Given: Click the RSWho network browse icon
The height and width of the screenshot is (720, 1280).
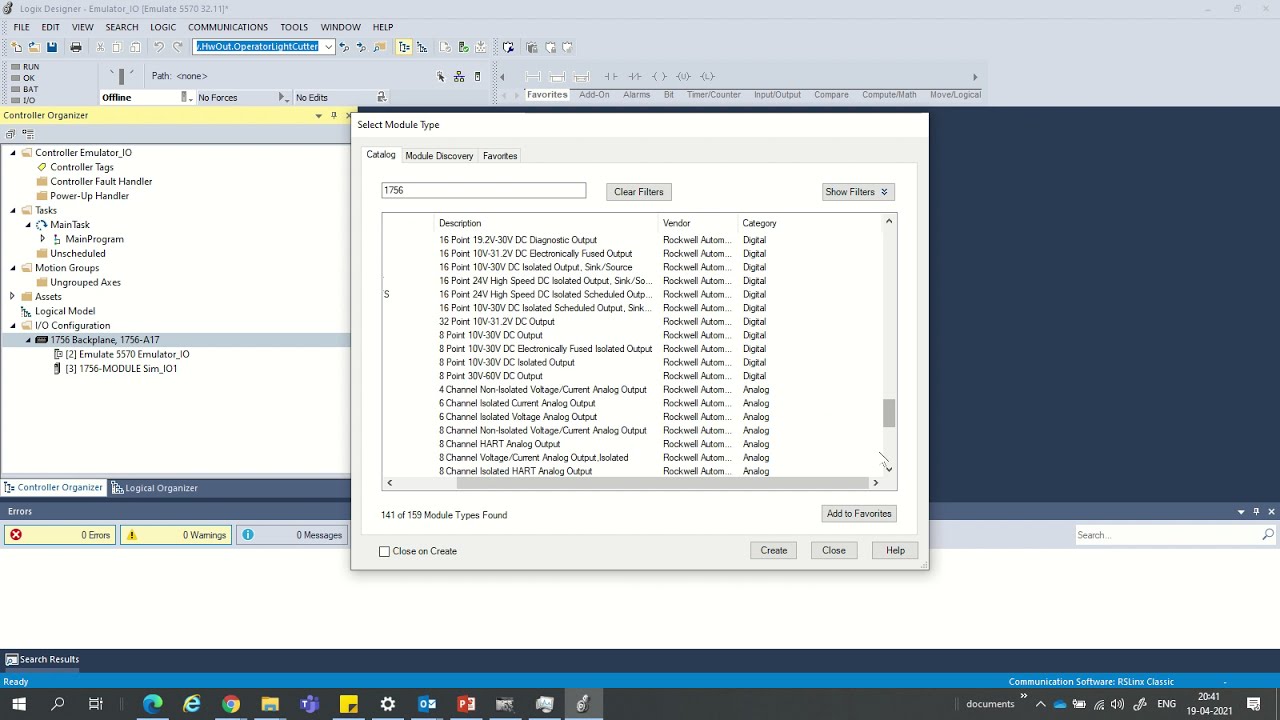Looking at the screenshot, I should pyautogui.click(x=459, y=77).
